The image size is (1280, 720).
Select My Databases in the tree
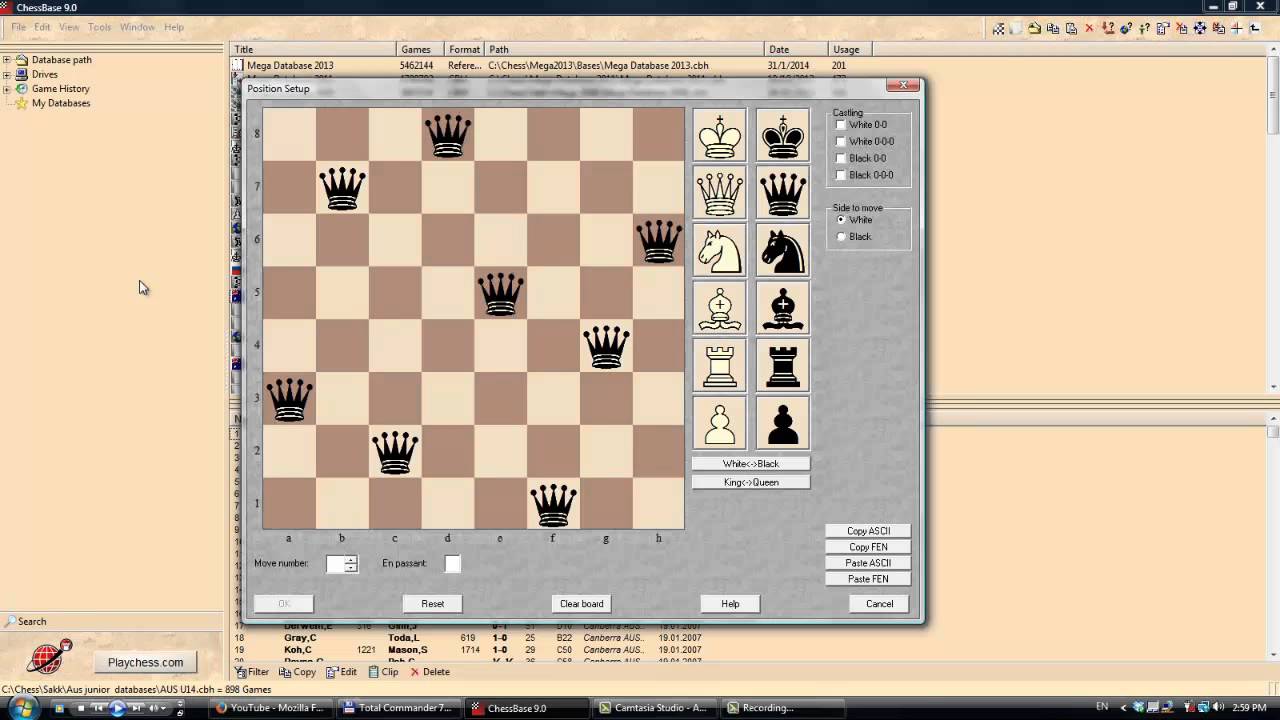point(61,103)
